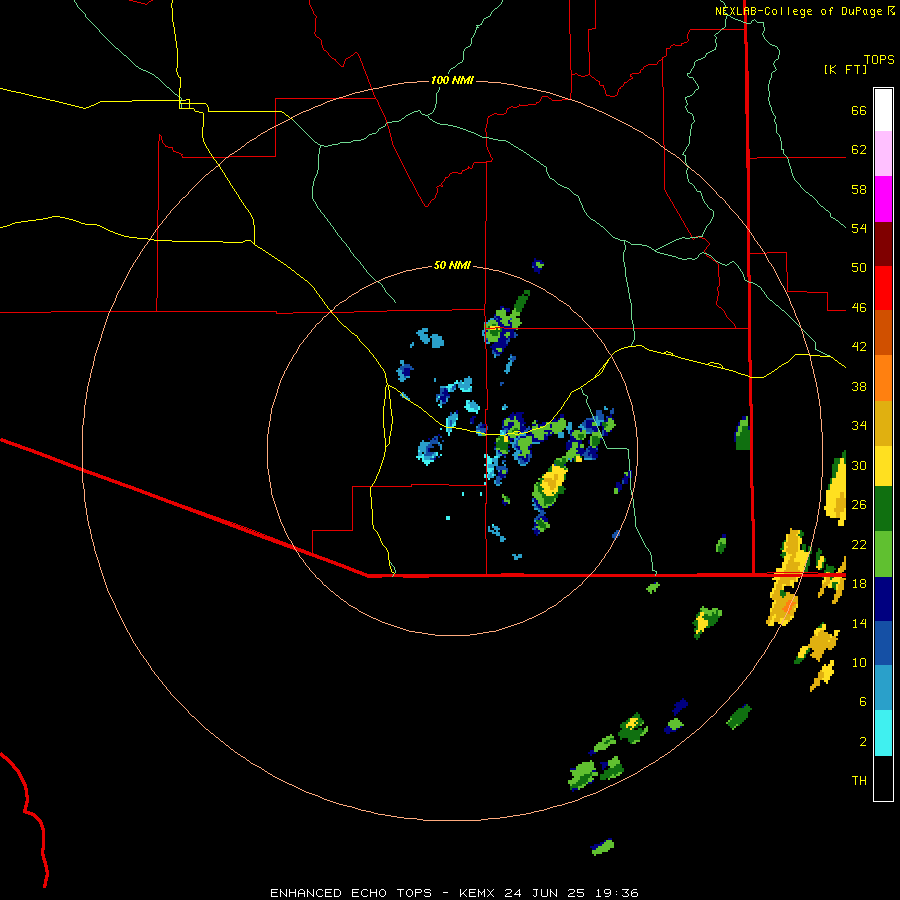
Task: Click the cyan legend band near 2
Action: pos(883,733)
